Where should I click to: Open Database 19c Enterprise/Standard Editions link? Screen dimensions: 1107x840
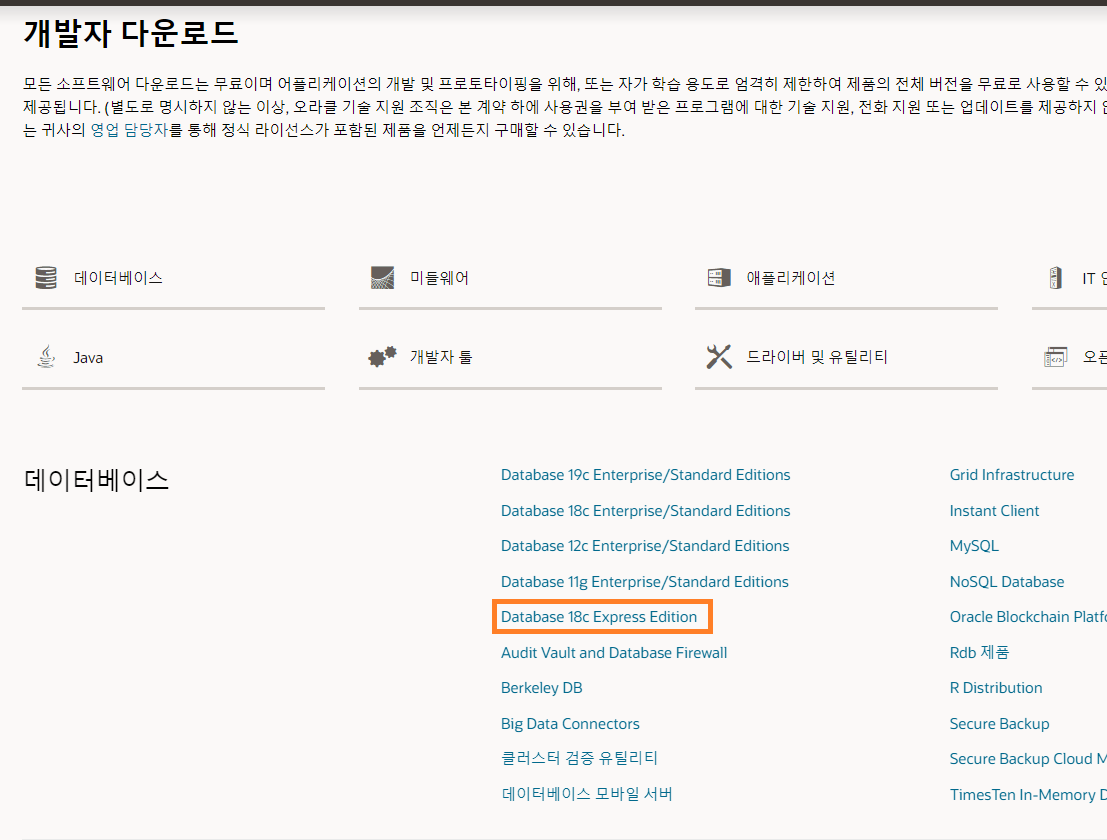coord(645,475)
